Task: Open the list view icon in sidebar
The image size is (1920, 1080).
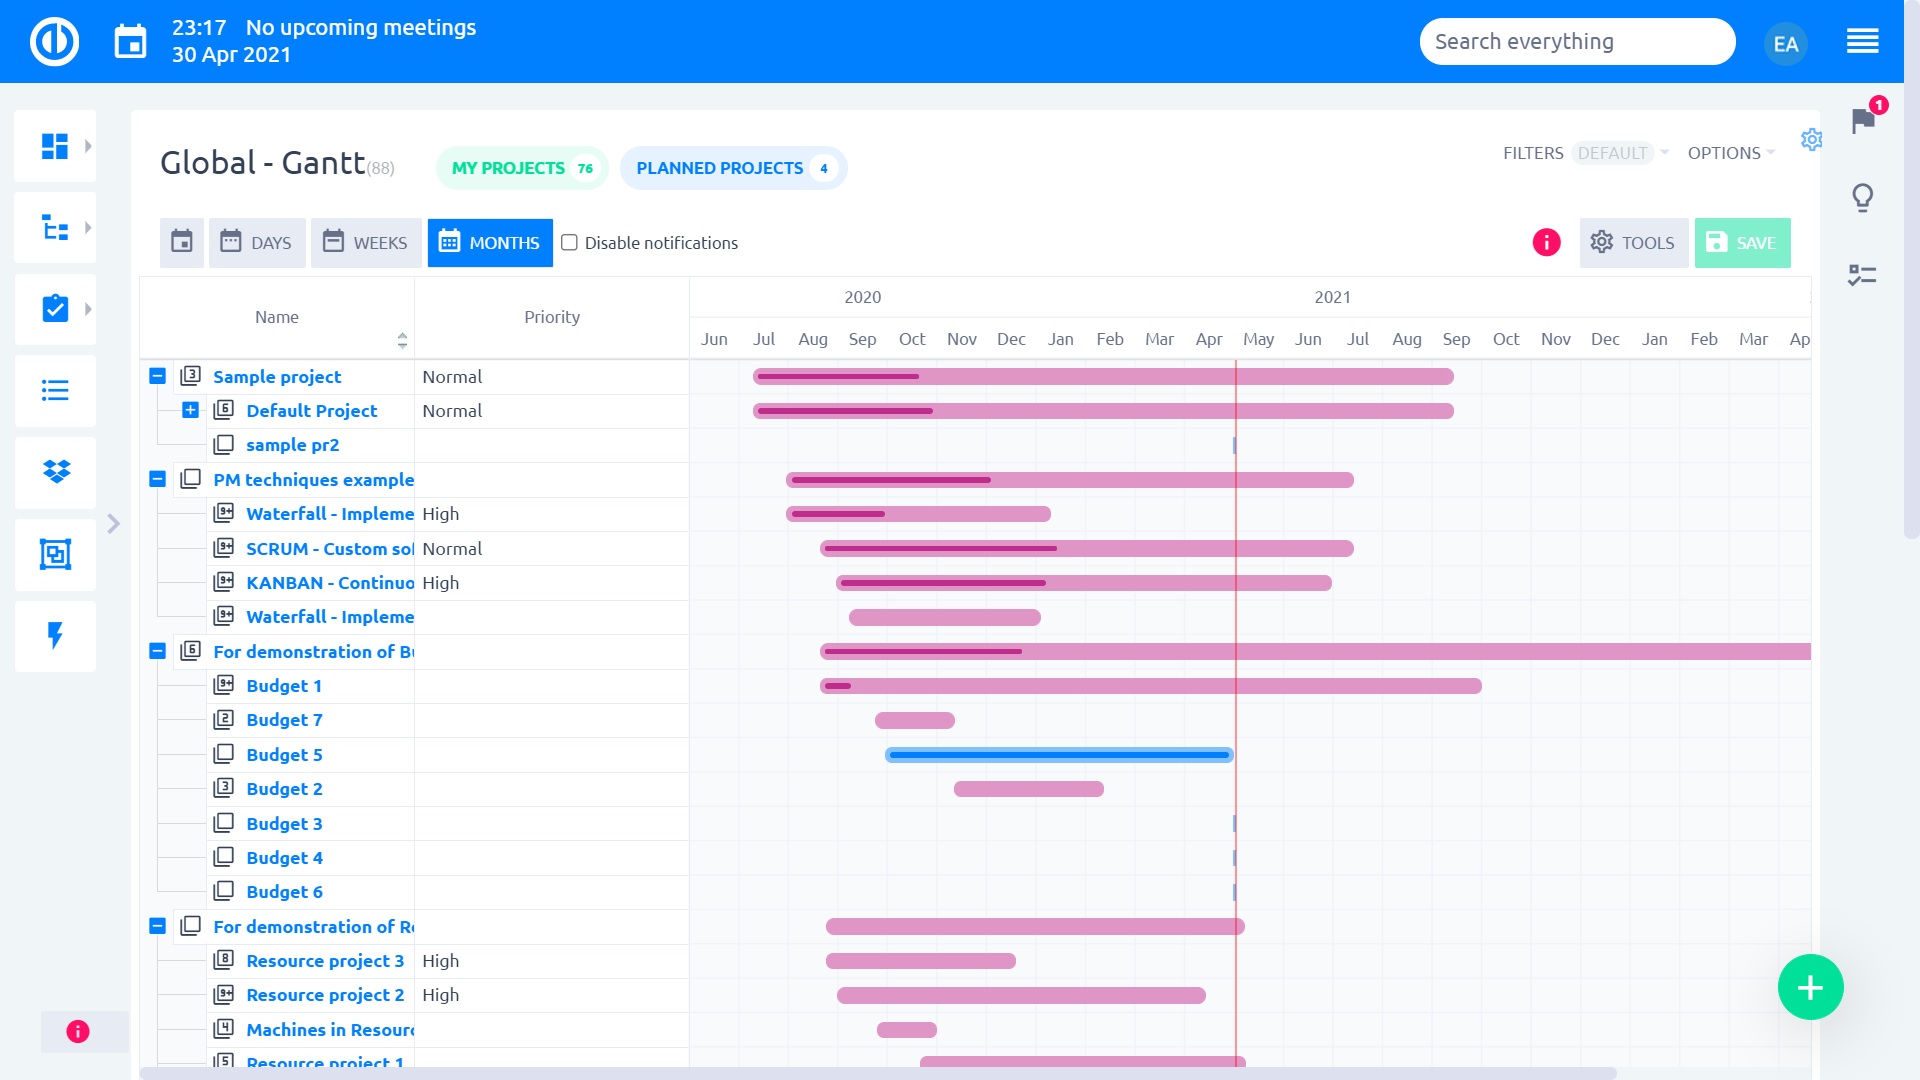Action: coord(55,391)
